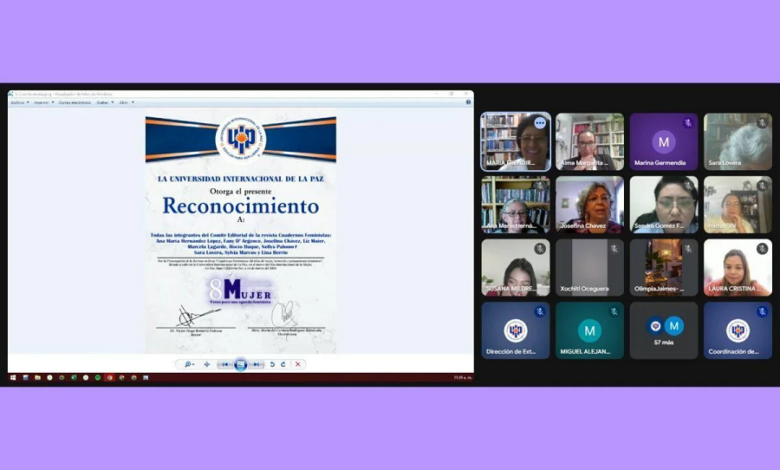Viewport: 780px width, 470px height.
Task: Click muted mic icon on Marina Germendia tile
Action: point(688,123)
